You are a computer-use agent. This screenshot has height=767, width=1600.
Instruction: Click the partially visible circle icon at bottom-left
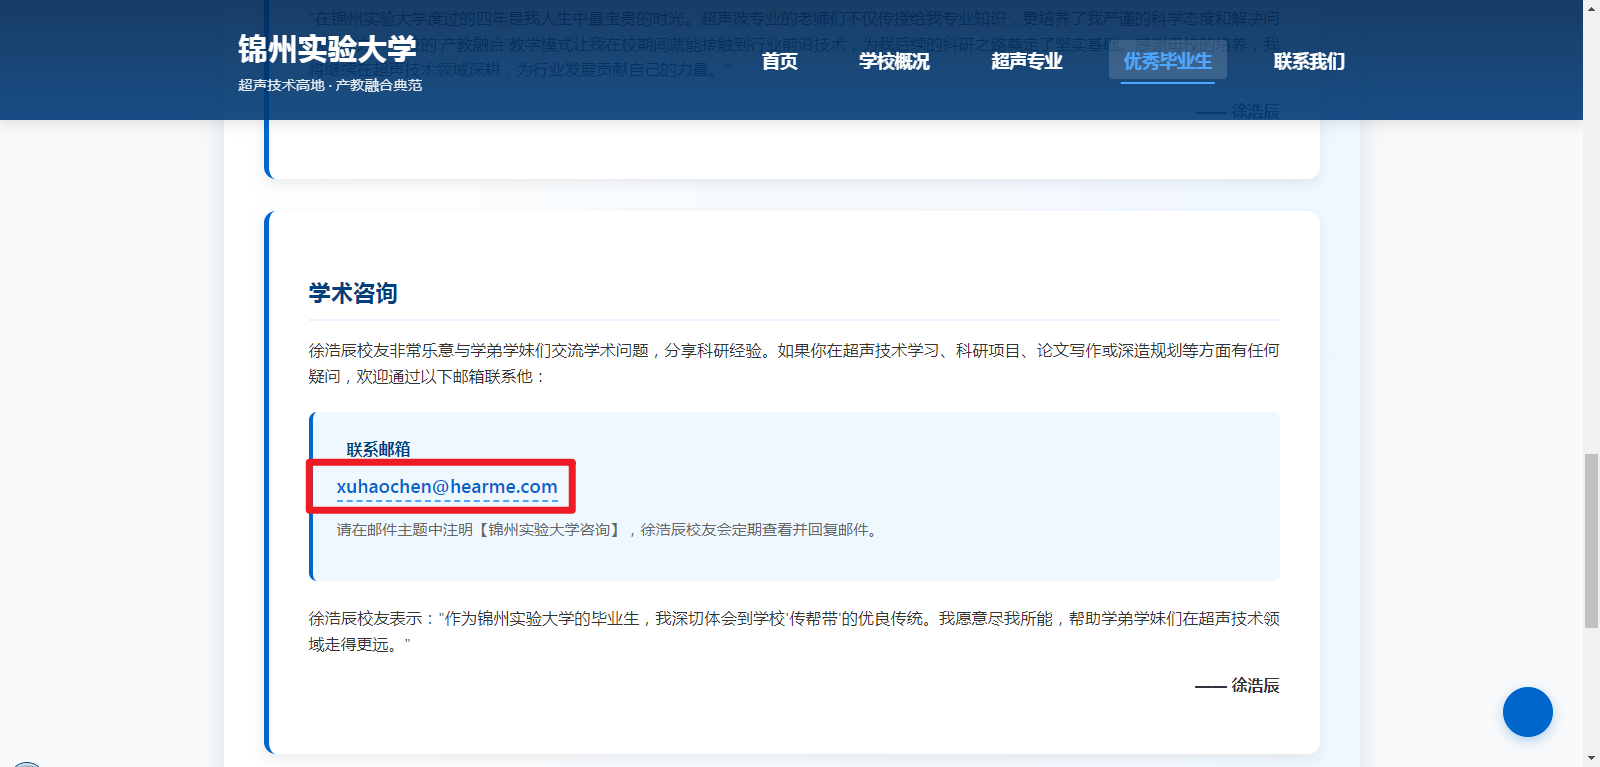(26, 763)
